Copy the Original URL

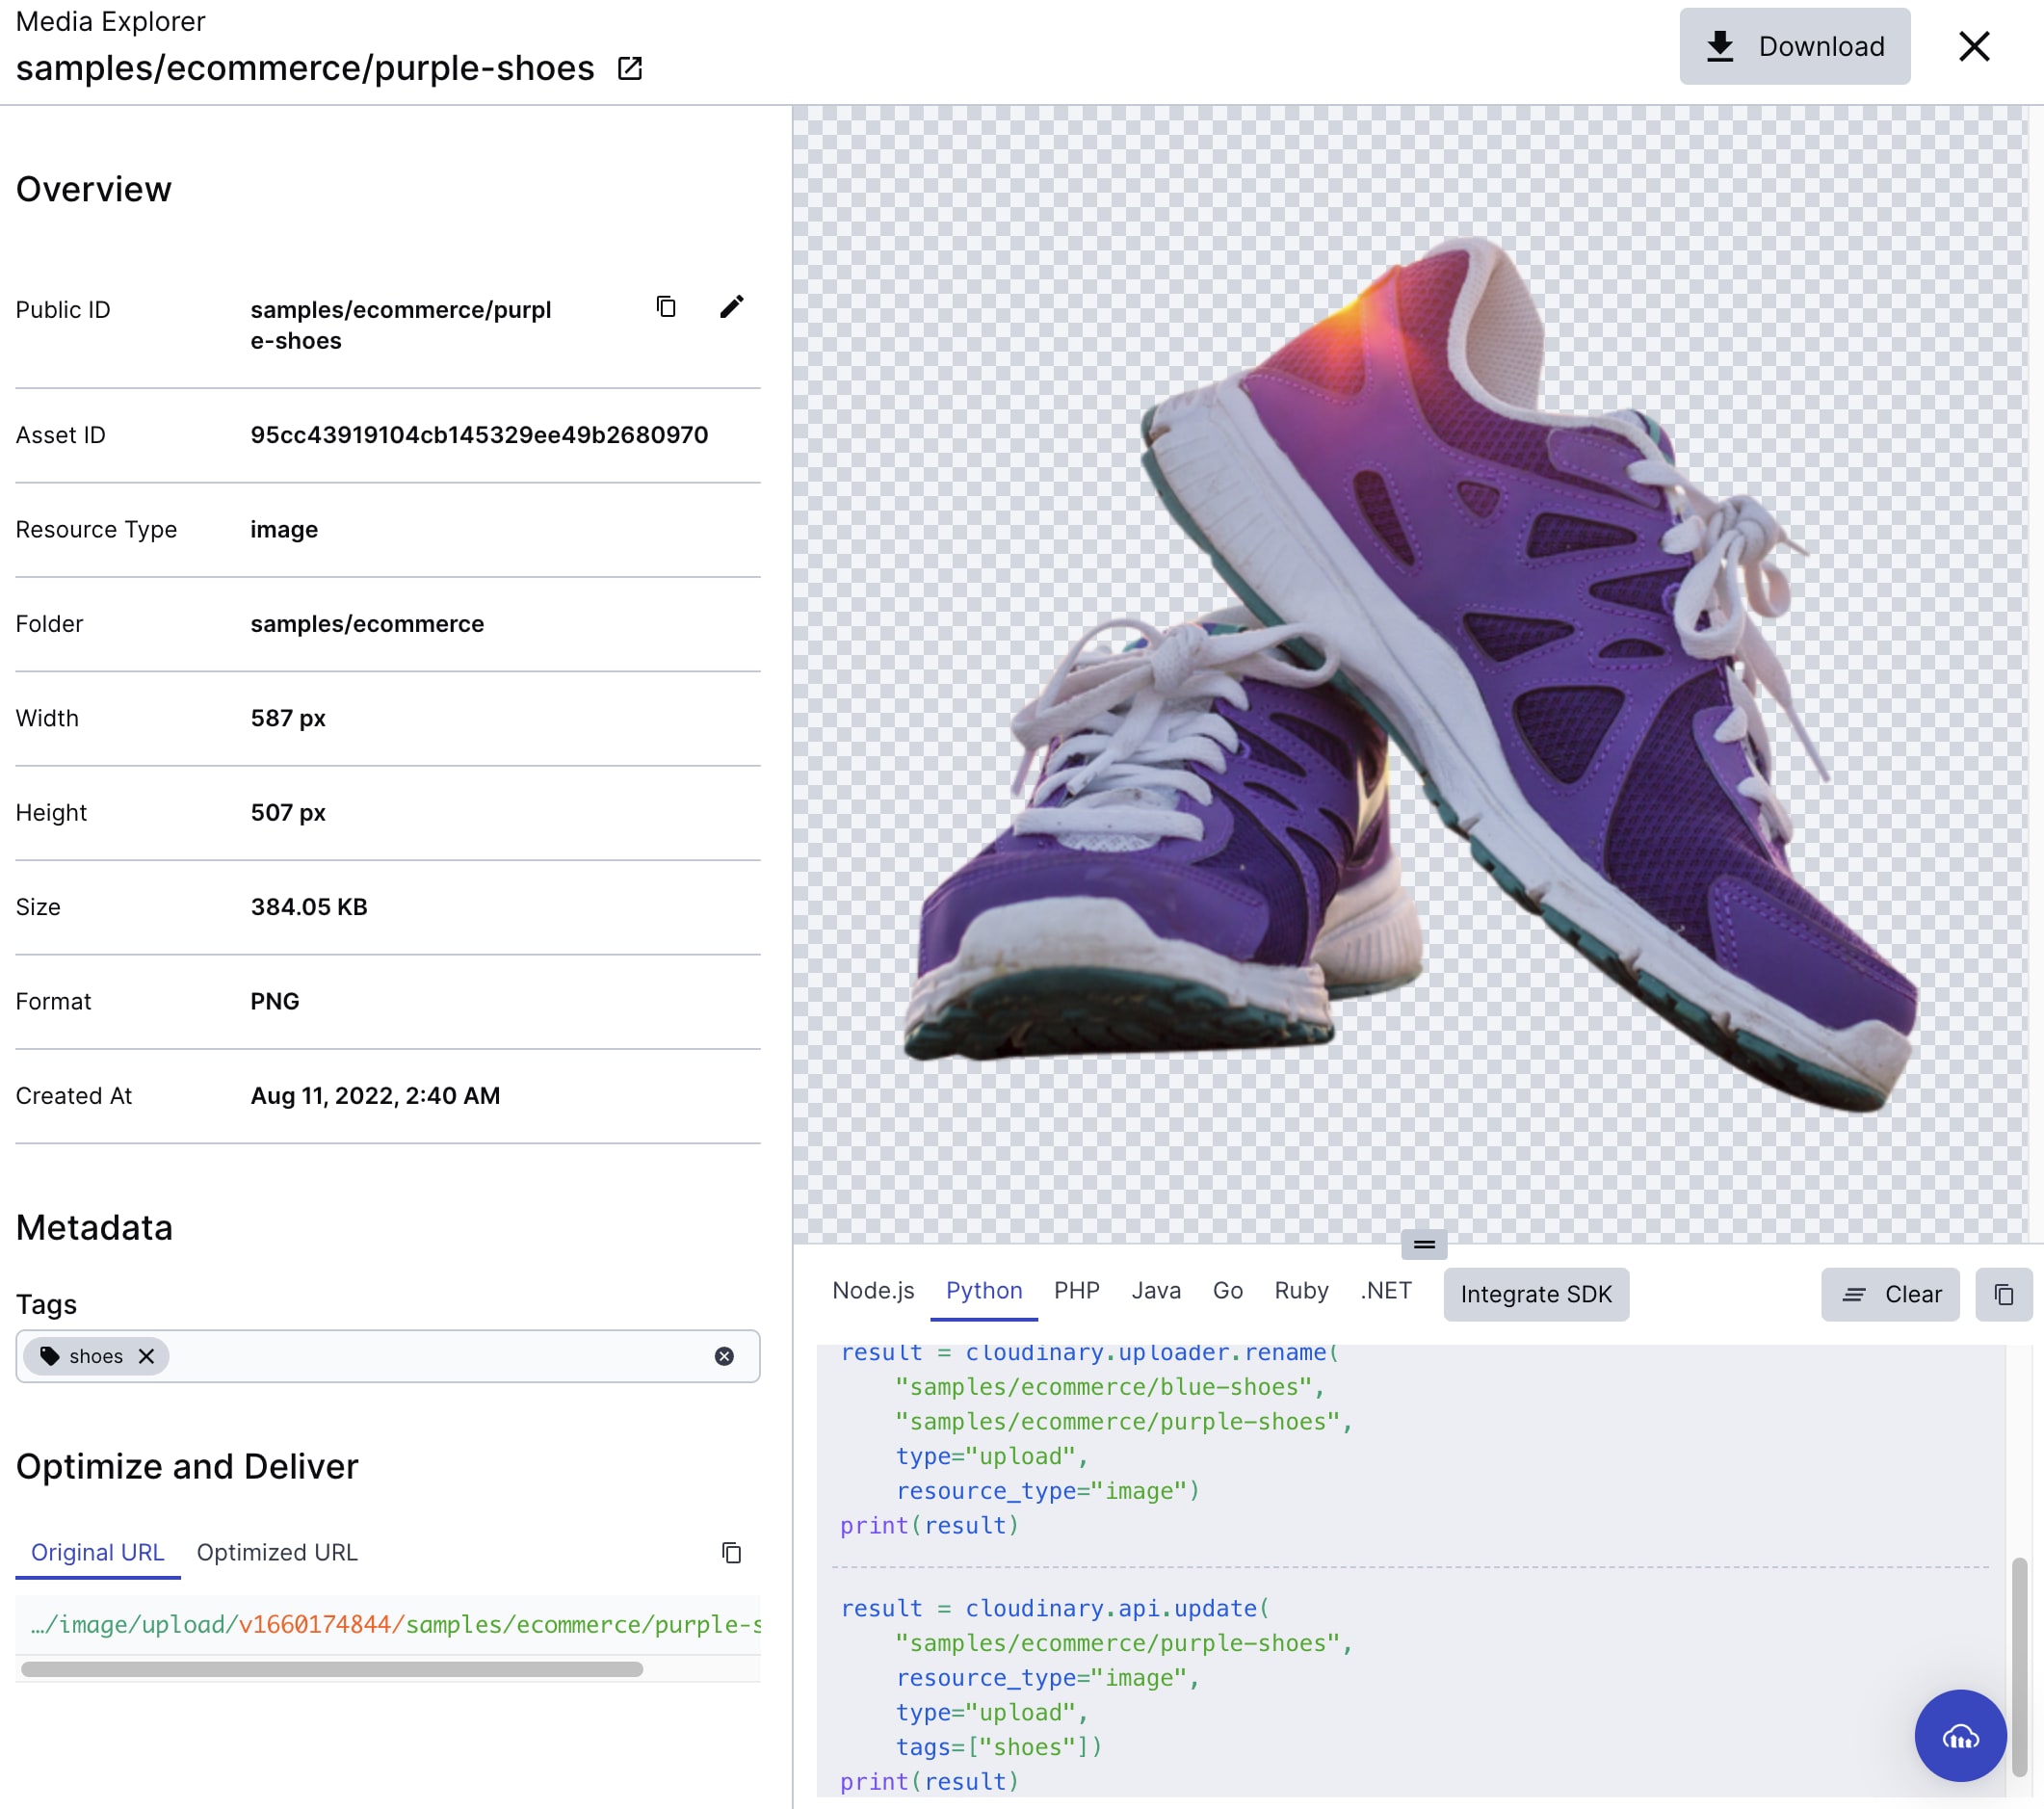(x=731, y=1552)
